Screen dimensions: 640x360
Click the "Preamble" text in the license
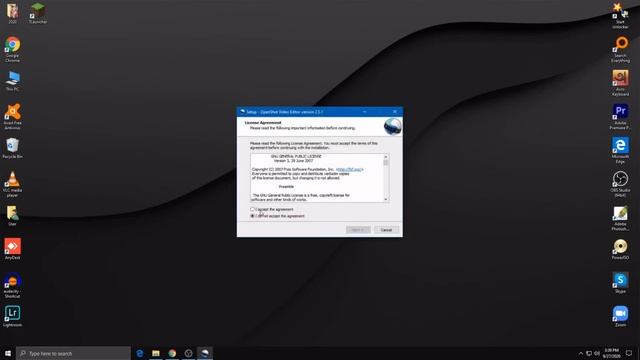tap(286, 187)
